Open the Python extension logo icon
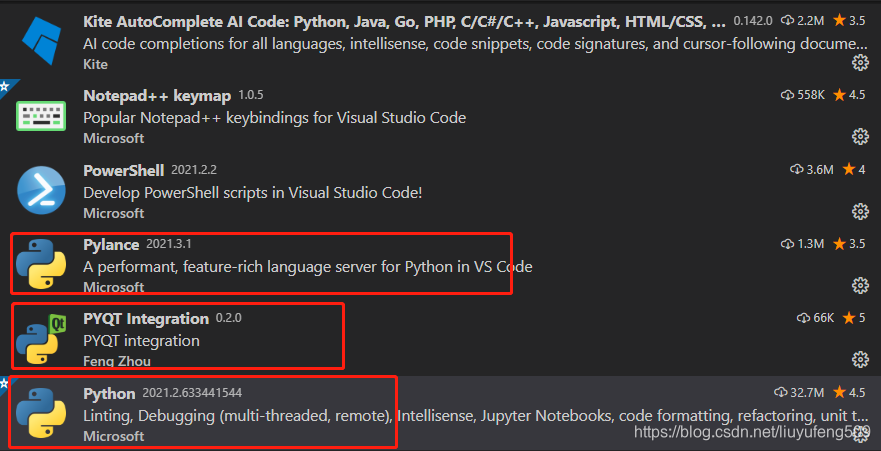The height and width of the screenshot is (451, 881). point(41,413)
